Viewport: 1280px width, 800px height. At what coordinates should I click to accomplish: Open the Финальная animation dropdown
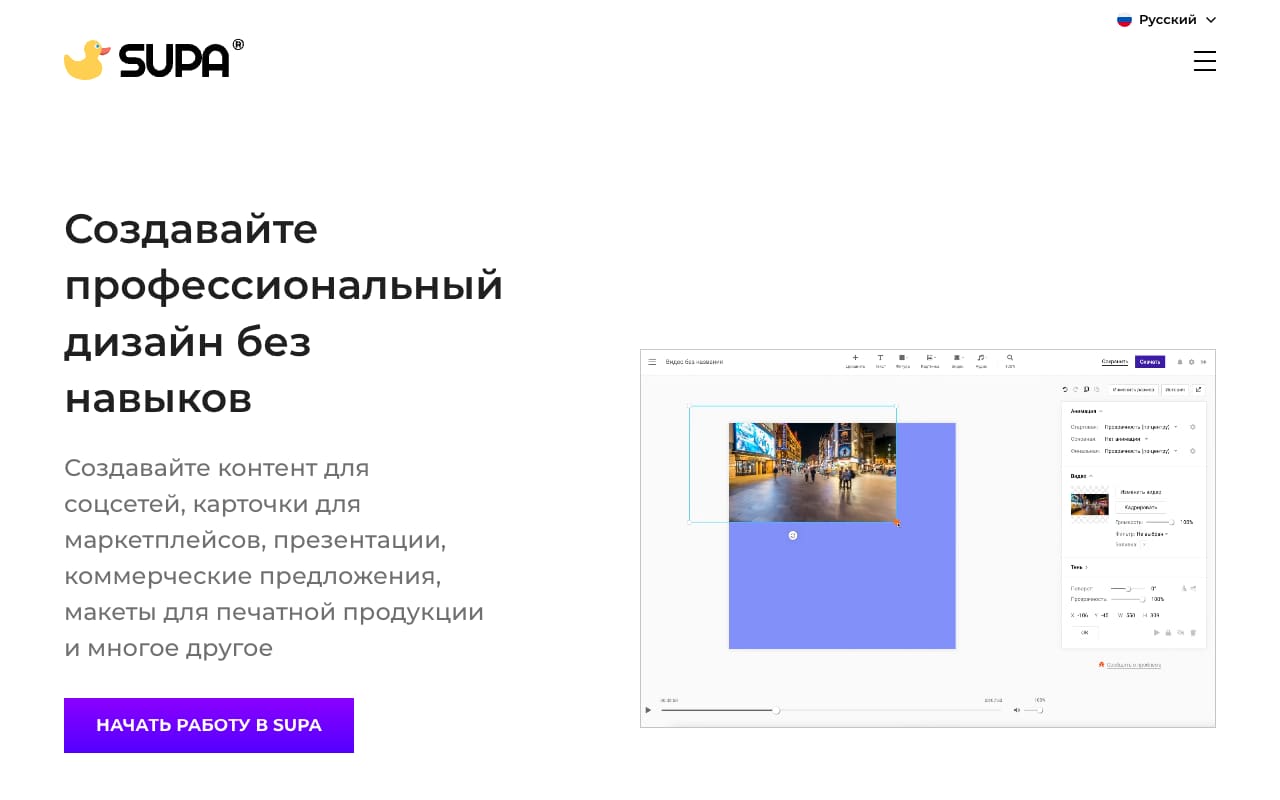1141,451
